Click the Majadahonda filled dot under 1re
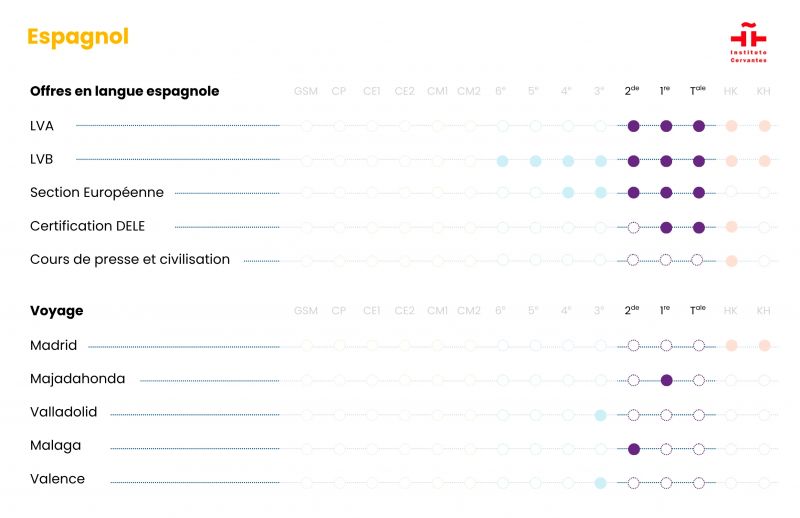Screen dimensions: 800x518 (666, 380)
